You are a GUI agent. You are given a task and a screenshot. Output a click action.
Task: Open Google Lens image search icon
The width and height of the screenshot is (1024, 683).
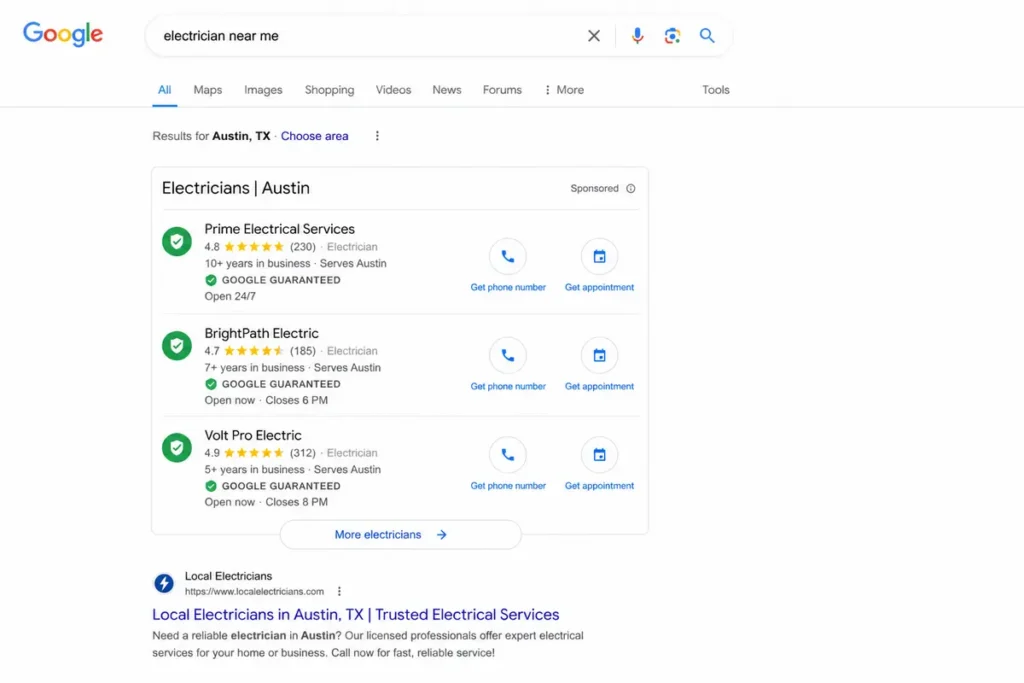click(672, 36)
